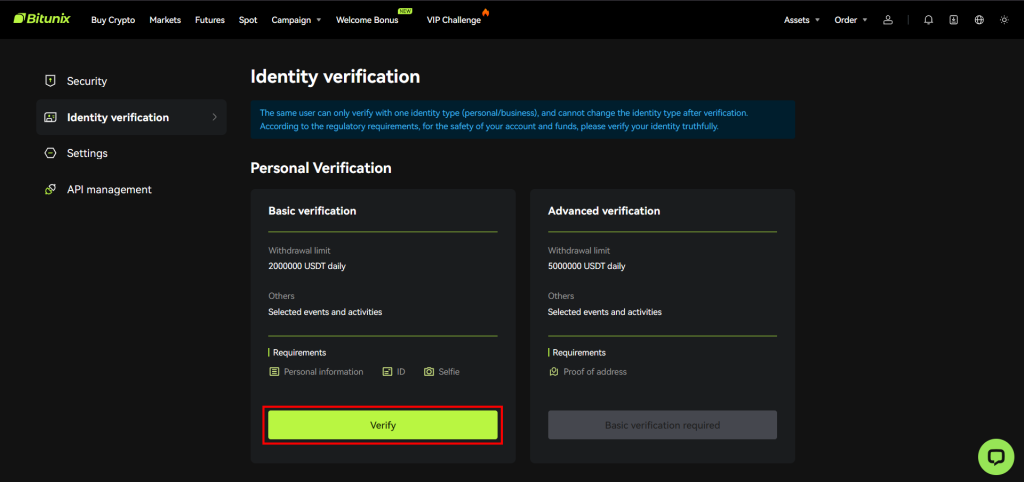
Task: Open the notifications bell
Action: (x=928, y=20)
